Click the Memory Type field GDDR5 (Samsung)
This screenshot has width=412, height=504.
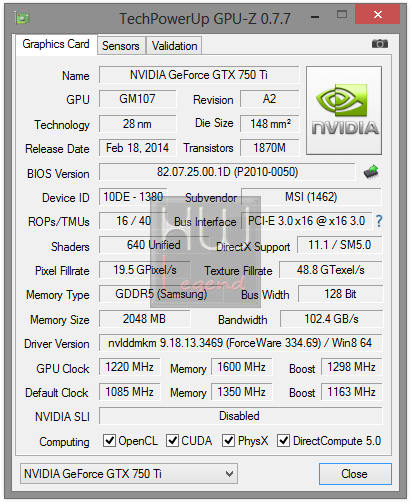[x=161, y=294]
